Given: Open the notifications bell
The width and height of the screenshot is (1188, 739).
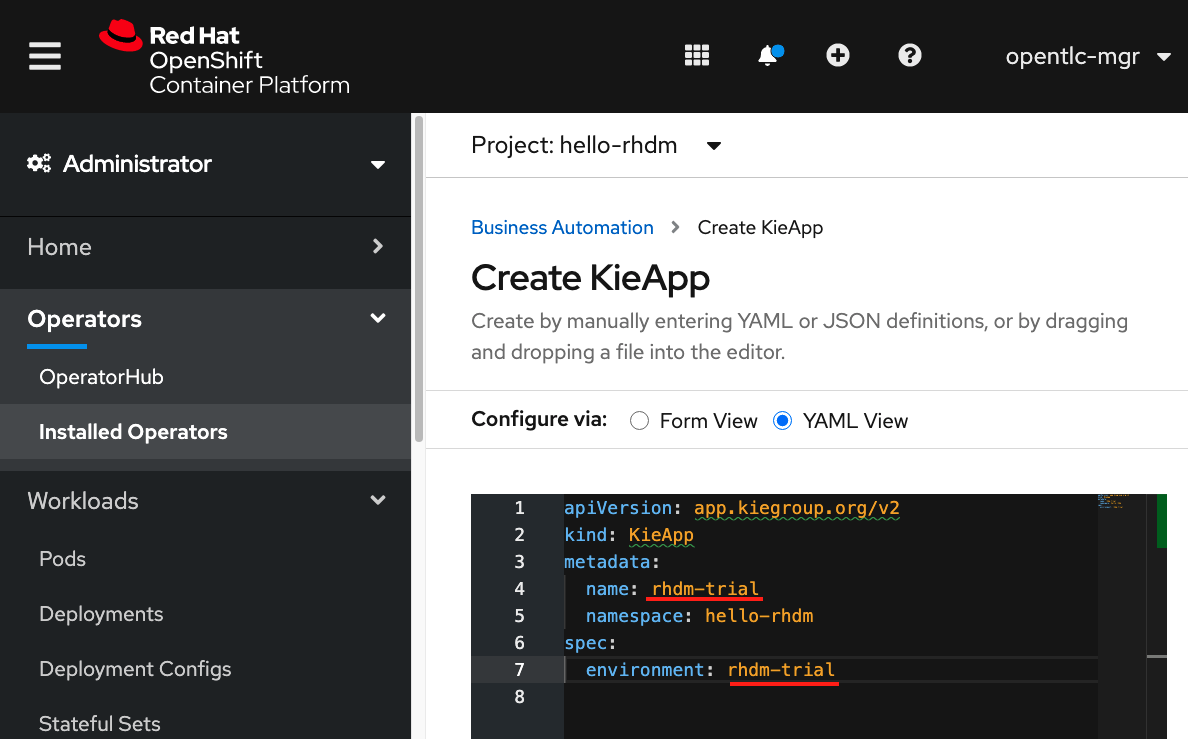Looking at the screenshot, I should point(768,56).
